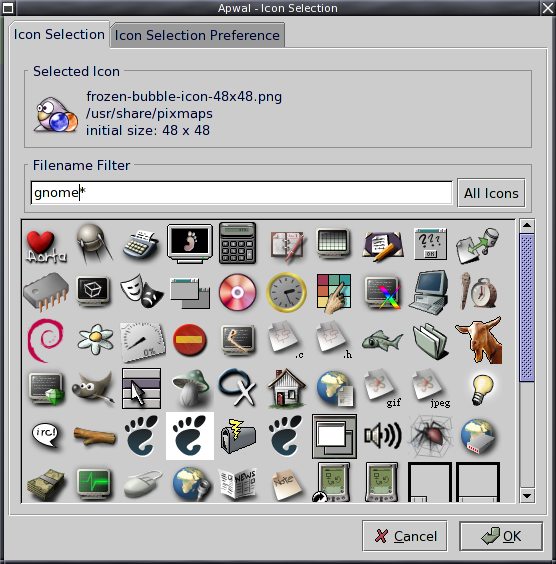Screen dimensions: 556x564
Task: Click the All Icons button
Action: 491,193
